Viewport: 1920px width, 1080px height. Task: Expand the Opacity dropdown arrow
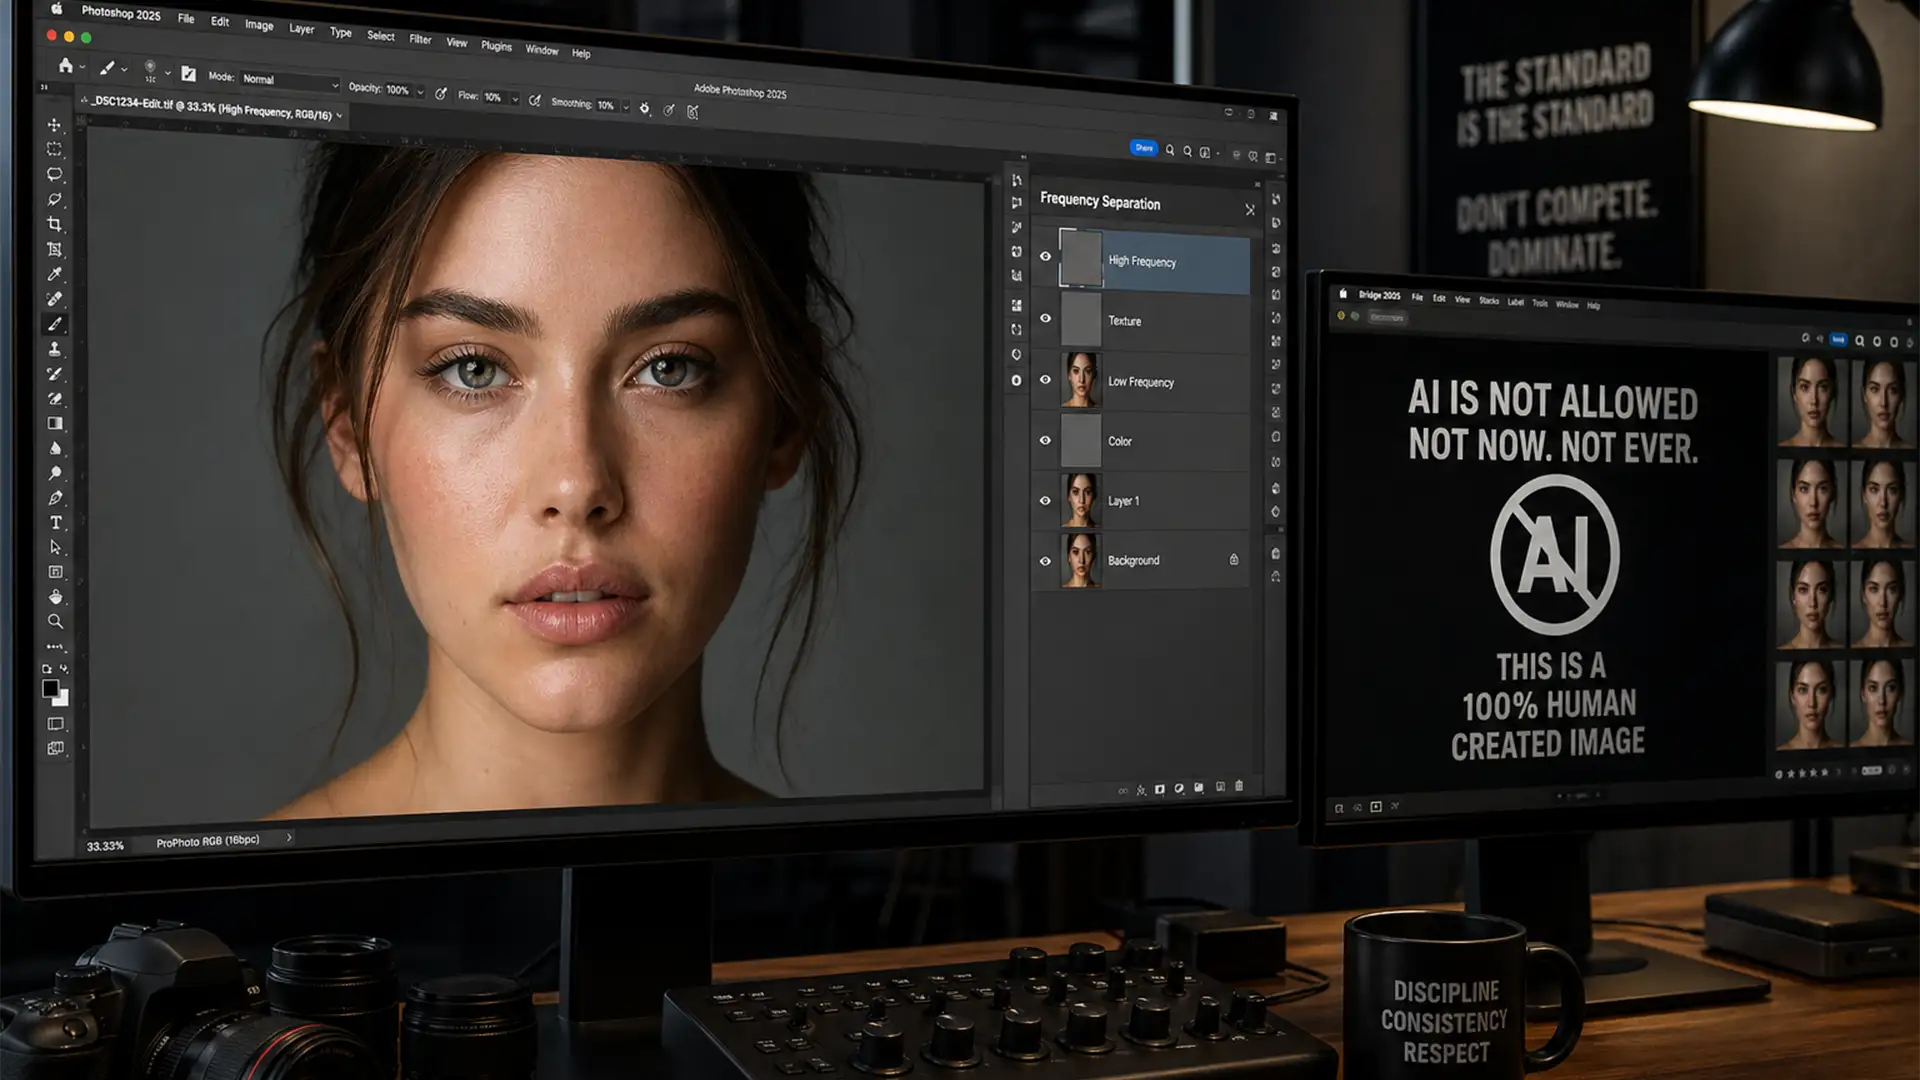click(421, 89)
